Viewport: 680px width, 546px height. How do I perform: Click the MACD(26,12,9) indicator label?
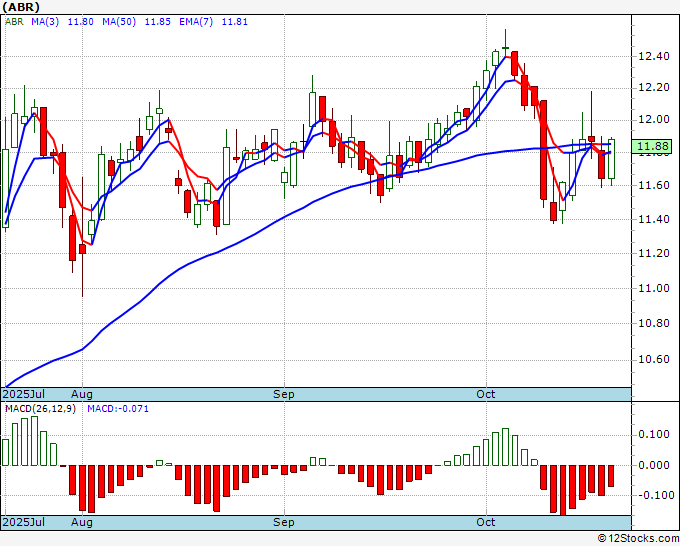tap(40, 409)
